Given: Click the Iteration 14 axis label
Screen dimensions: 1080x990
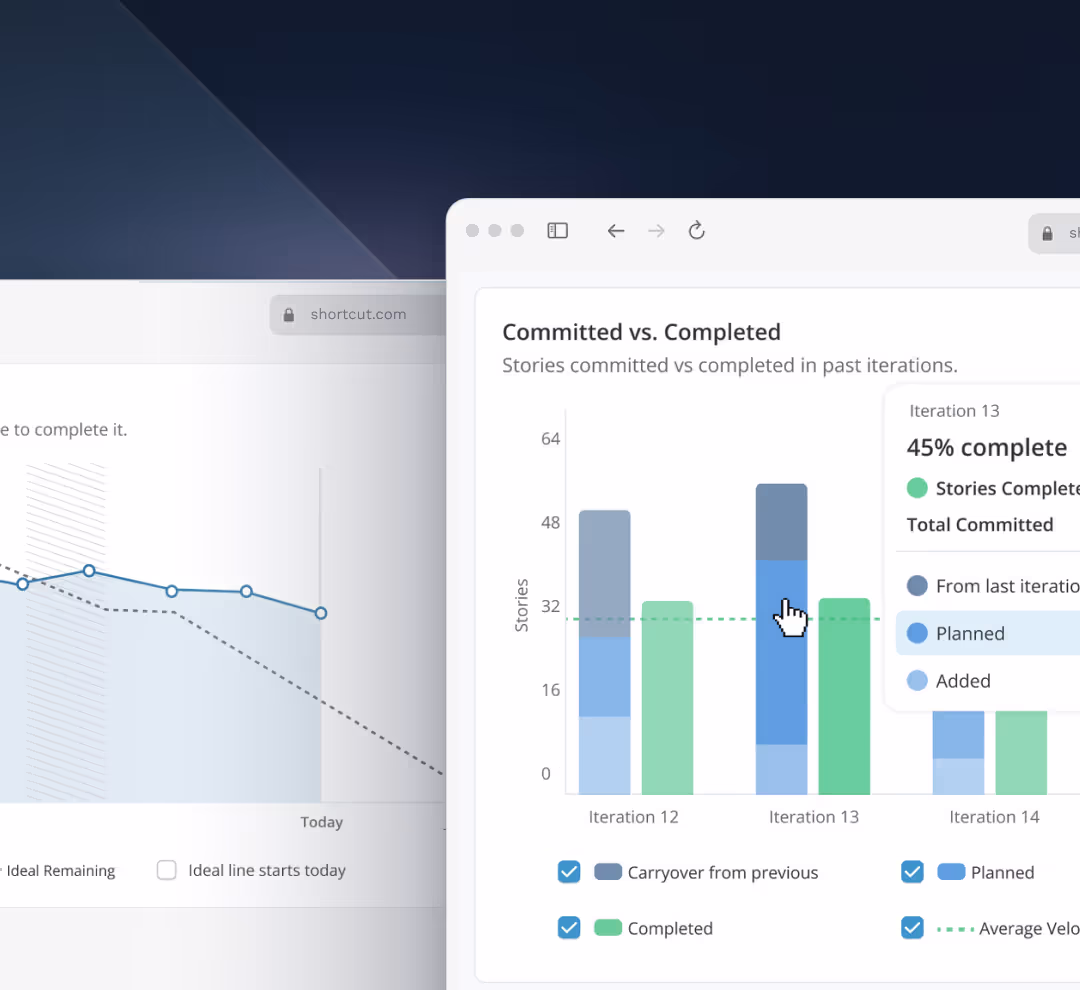Looking at the screenshot, I should (994, 817).
